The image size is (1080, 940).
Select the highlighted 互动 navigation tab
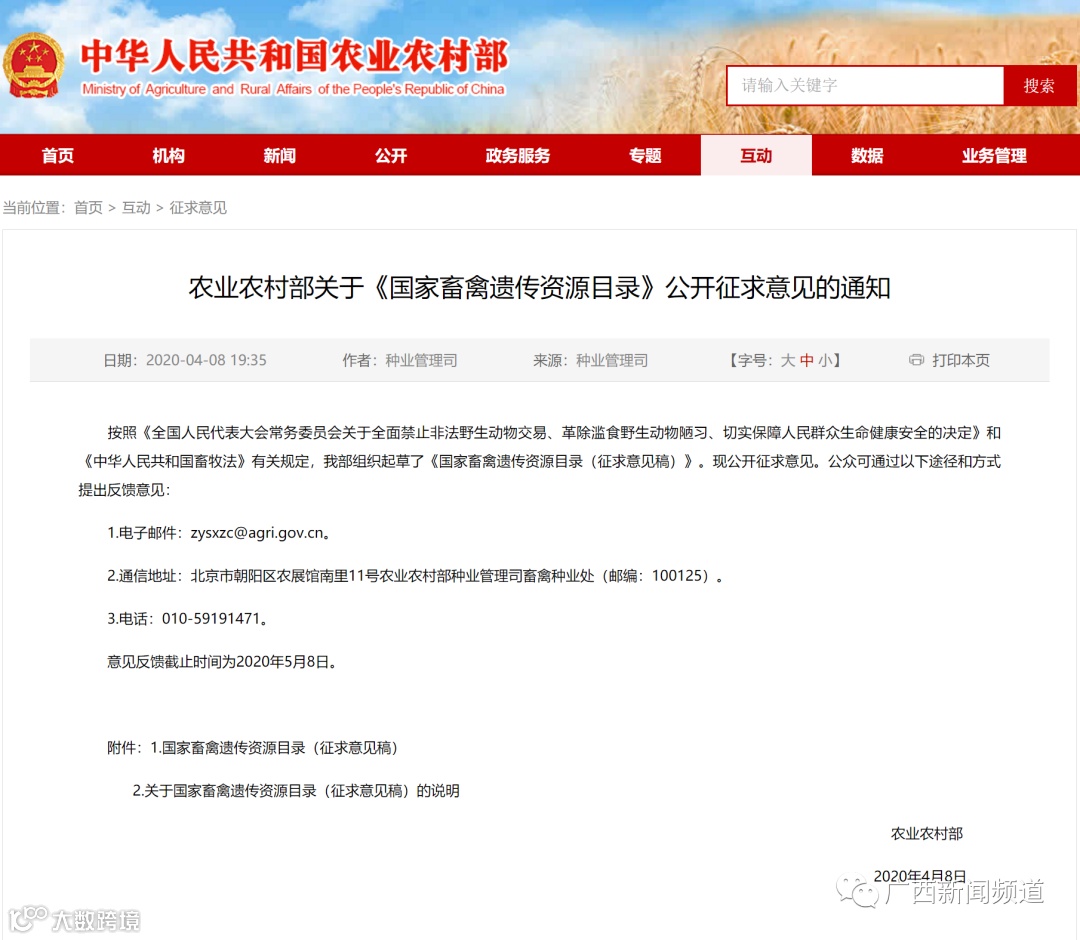pos(756,156)
